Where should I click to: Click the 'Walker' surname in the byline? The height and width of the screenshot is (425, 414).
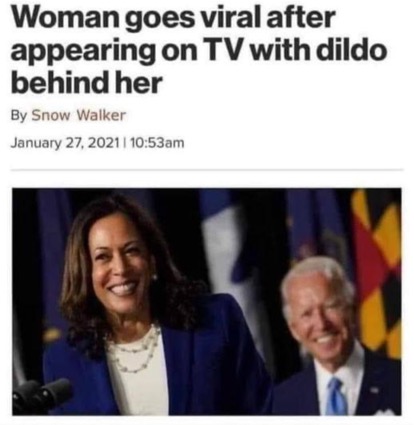coord(101,115)
